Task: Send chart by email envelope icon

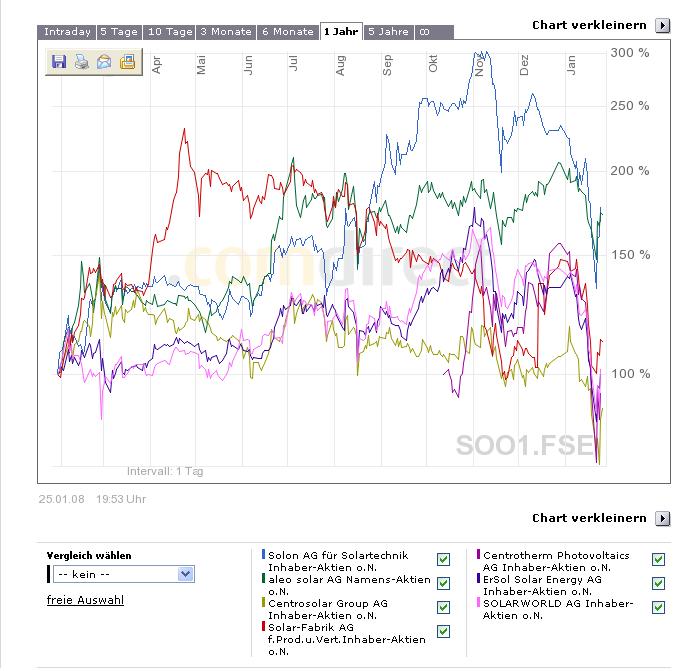Action: click(x=104, y=62)
